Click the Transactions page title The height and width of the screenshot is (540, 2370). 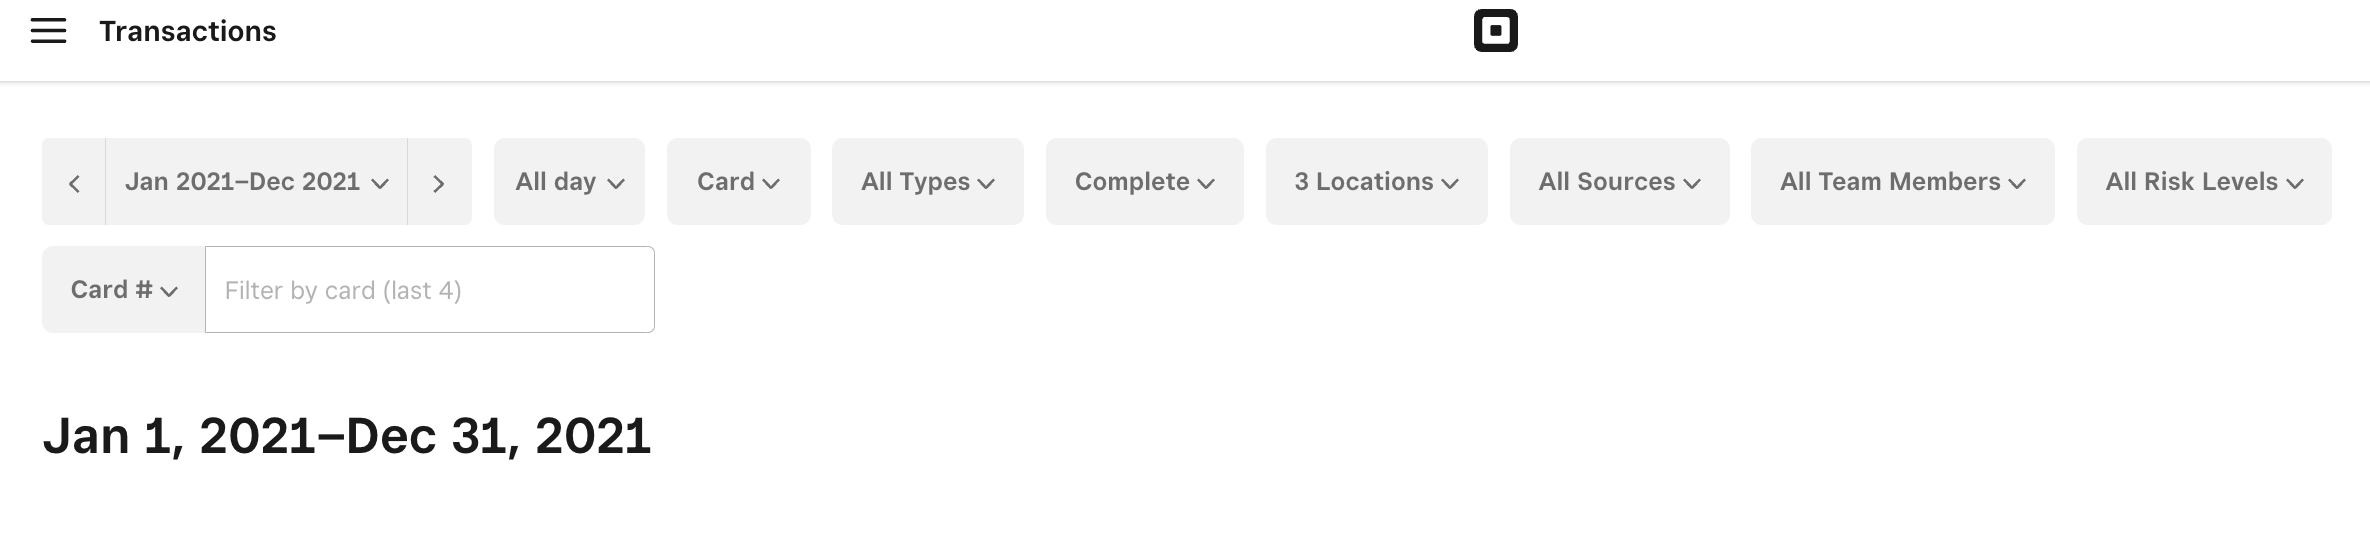pyautogui.click(x=187, y=32)
